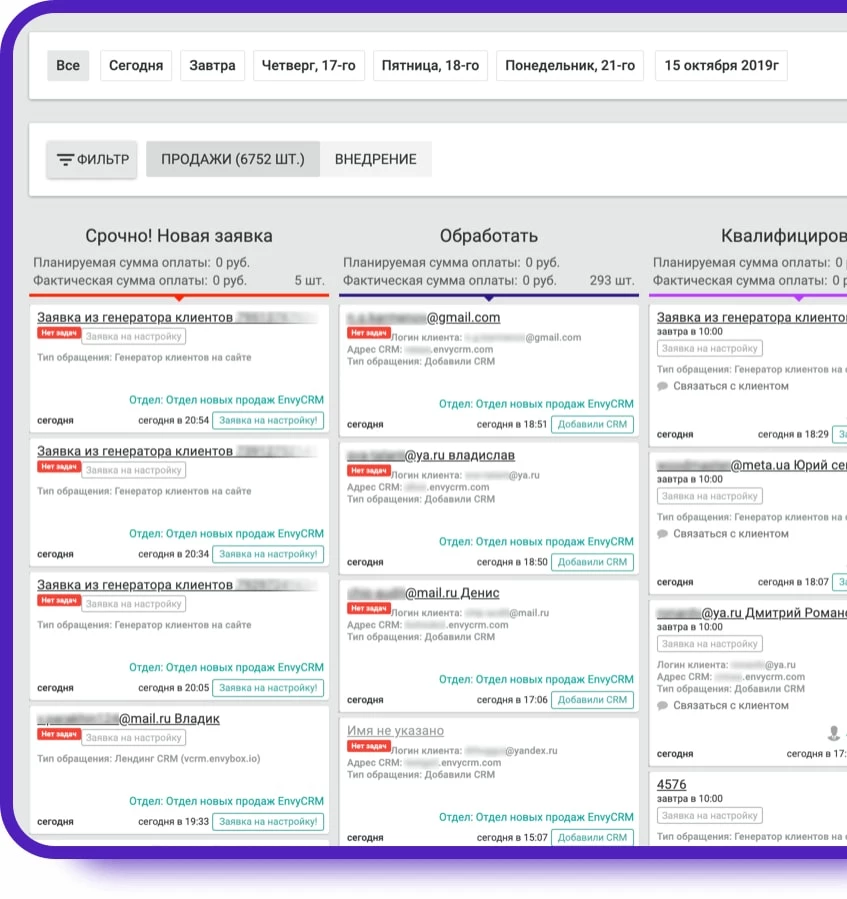Click the speech bubble icon in the @meta.ua card
Image resolution: width=847 pixels, height=899 pixels.
662,534
